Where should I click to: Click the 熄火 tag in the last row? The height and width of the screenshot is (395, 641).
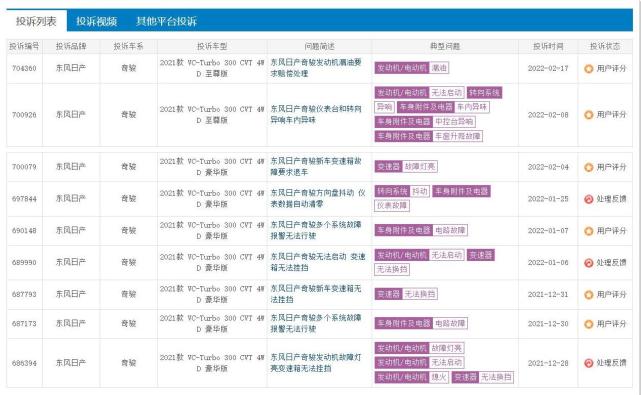pyautogui.click(x=439, y=377)
